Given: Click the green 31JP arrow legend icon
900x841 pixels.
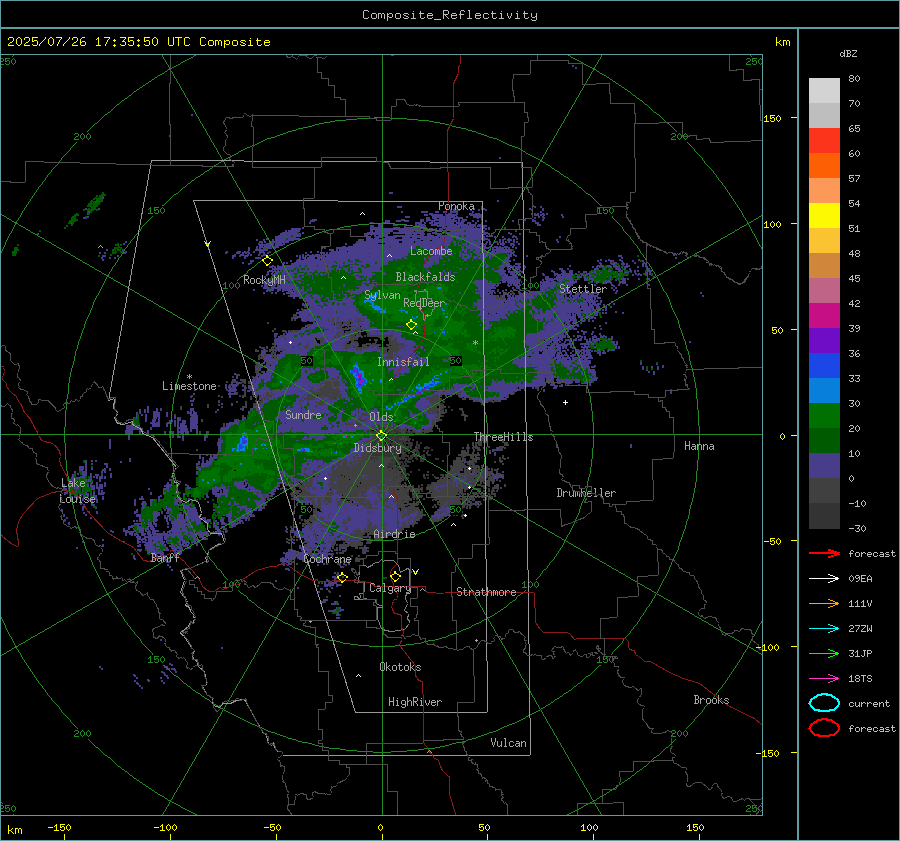Looking at the screenshot, I should pyautogui.click(x=824, y=653).
